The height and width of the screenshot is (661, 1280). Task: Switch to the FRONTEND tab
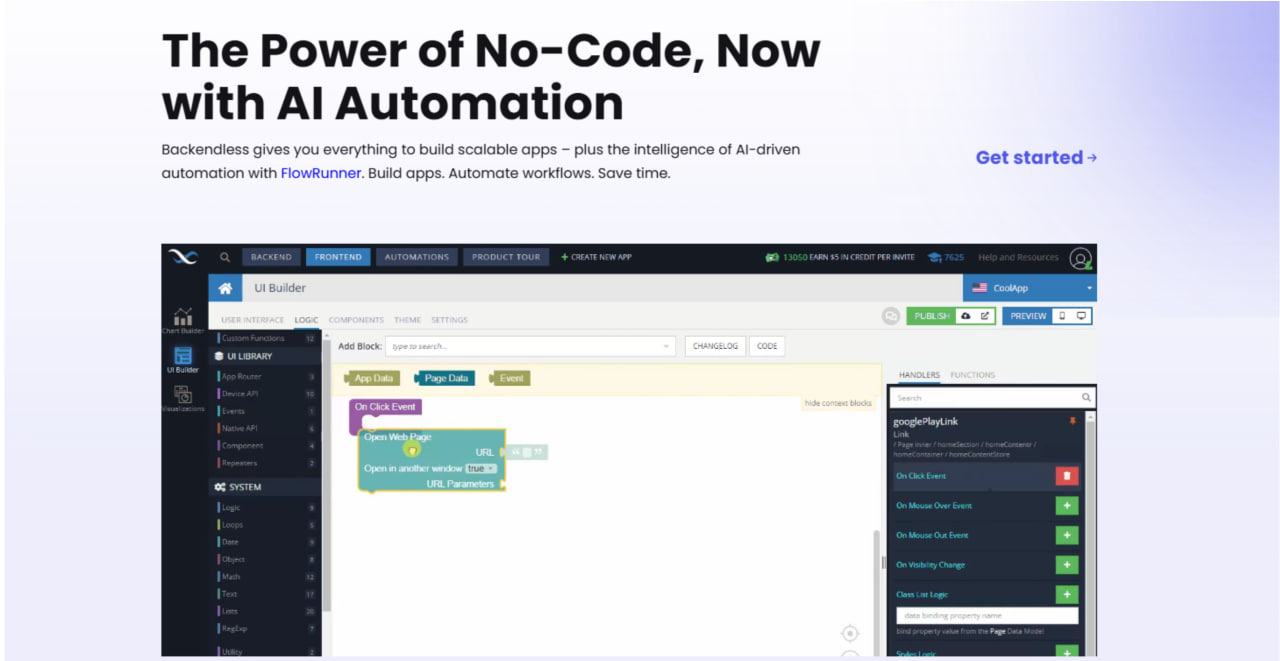tap(338, 257)
